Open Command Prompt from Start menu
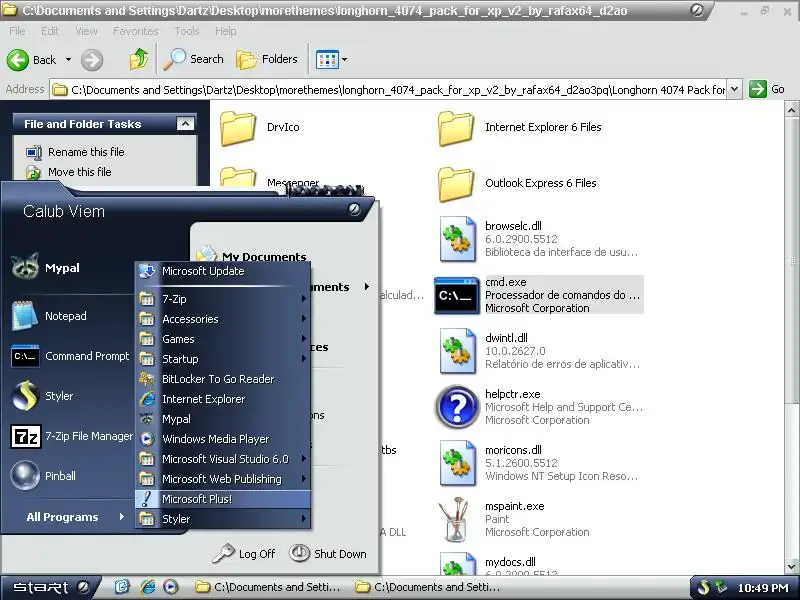Screen dimensions: 800x600 click(x=69, y=356)
